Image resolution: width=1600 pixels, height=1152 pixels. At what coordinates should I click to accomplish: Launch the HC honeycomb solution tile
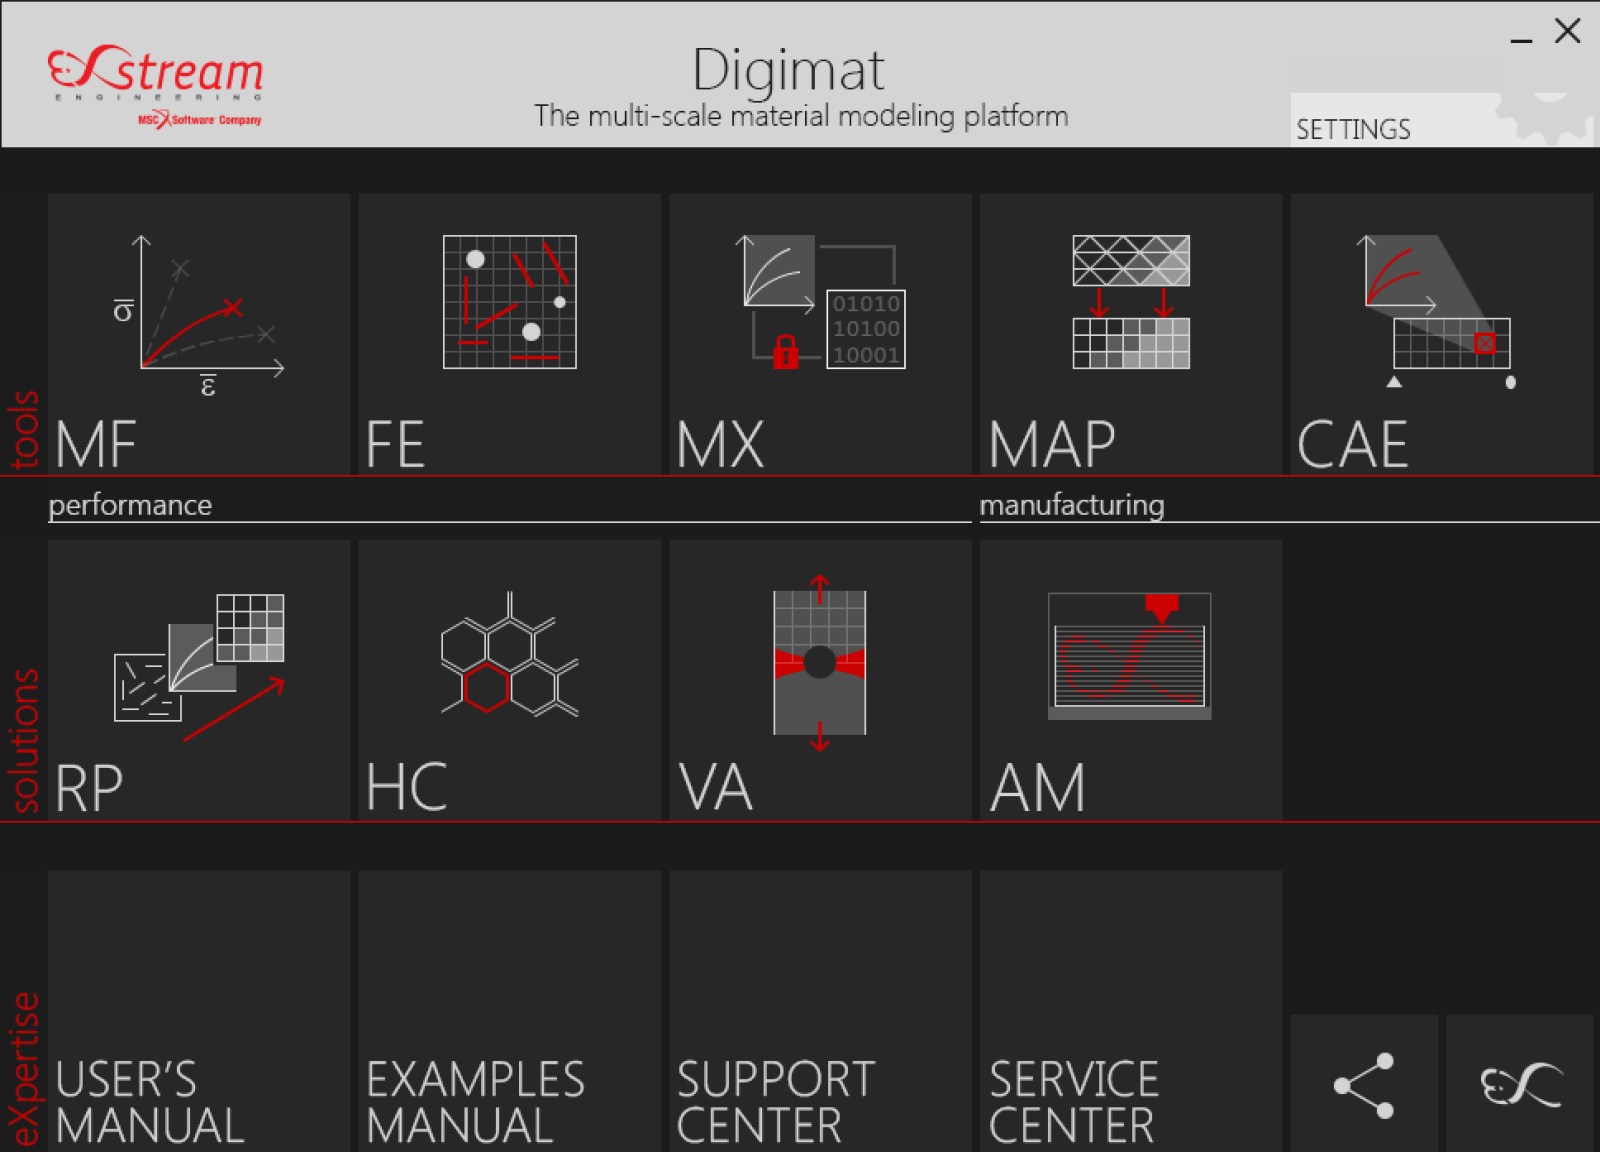(510, 680)
